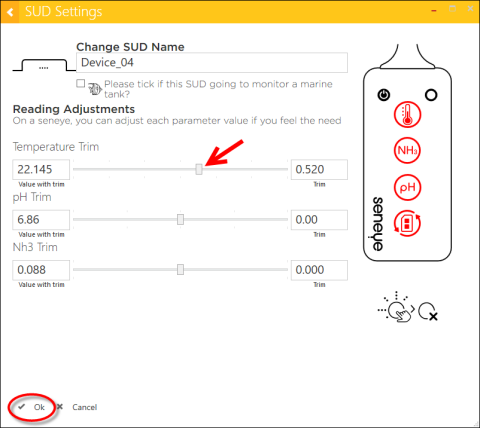Click the Nh3 Trim slider handle
Viewport: 480px width, 428px height.
point(180,270)
